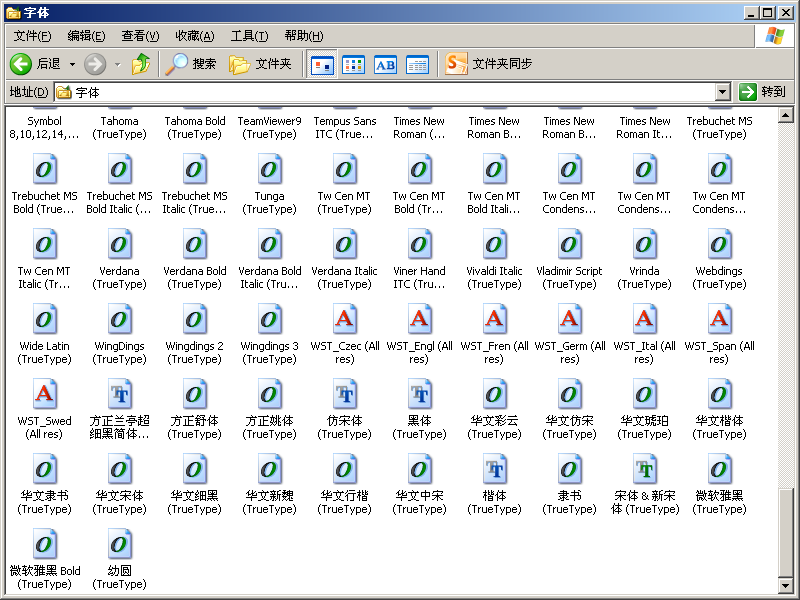Screen dimensions: 800x600
Task: Select the Vladimir Script font icon
Action: point(569,244)
